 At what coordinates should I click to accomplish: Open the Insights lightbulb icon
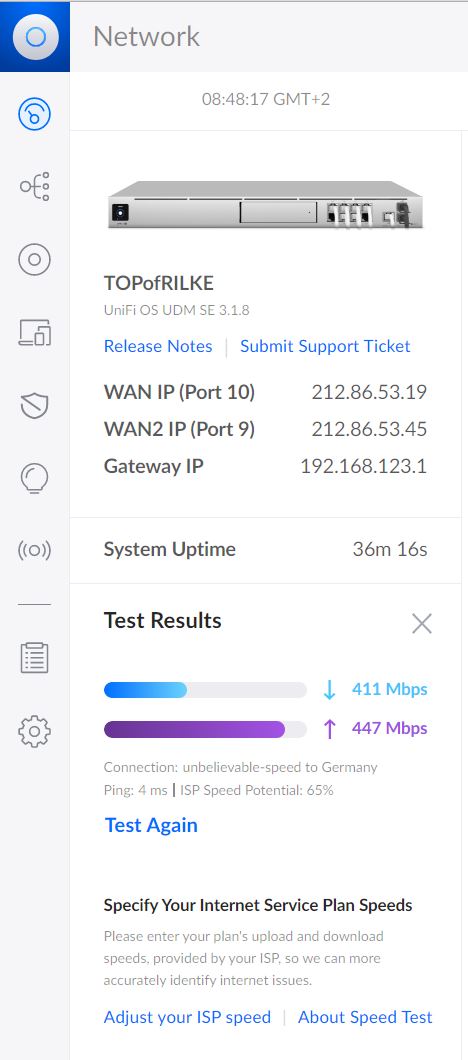34,479
